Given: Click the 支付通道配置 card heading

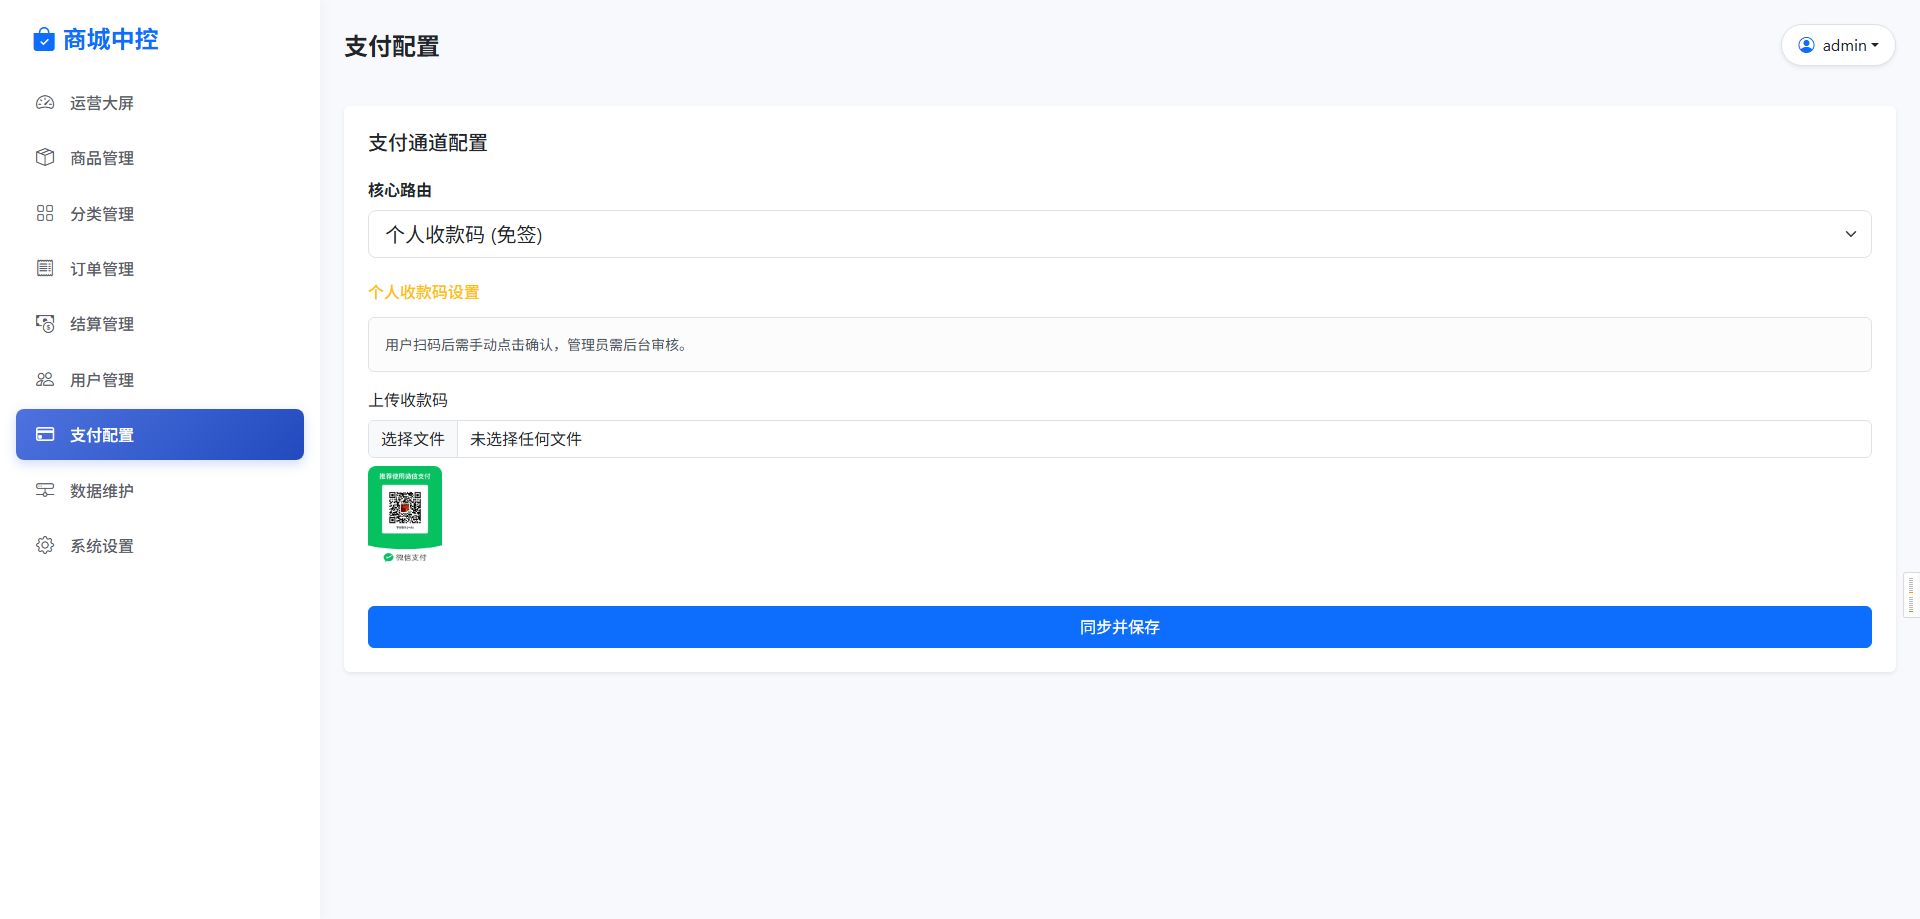Looking at the screenshot, I should 428,143.
